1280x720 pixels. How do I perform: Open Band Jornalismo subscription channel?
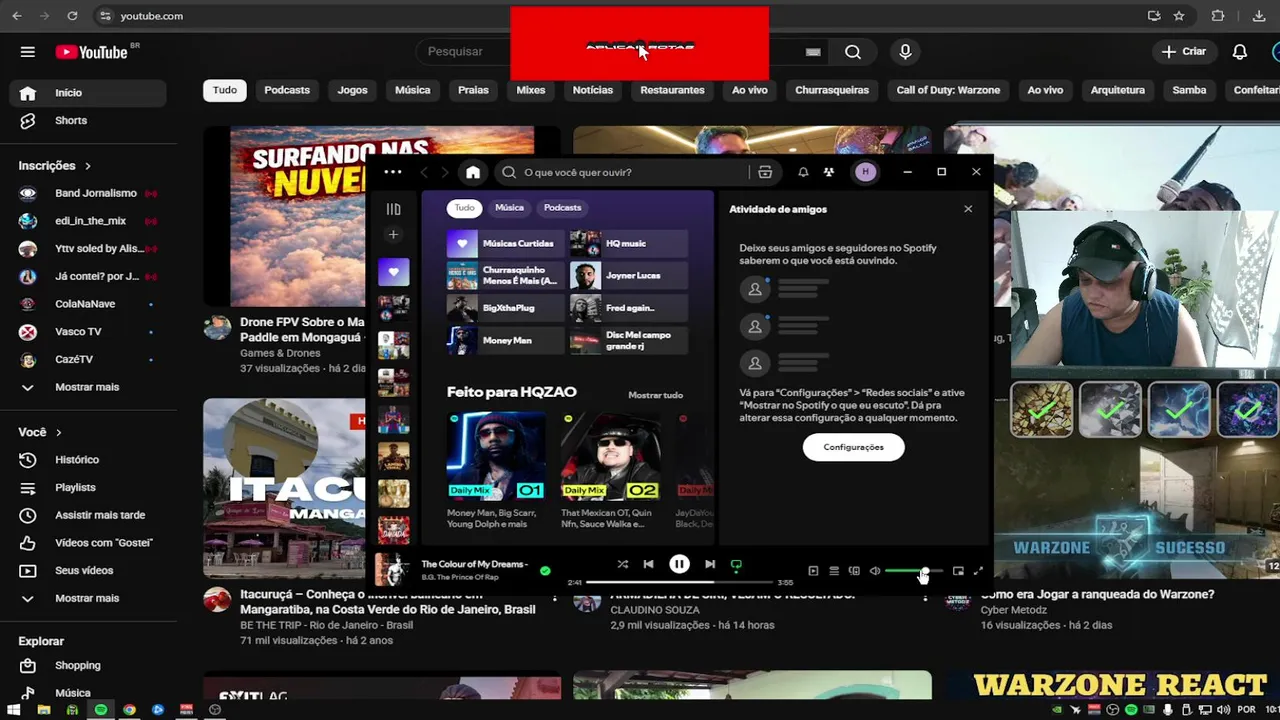click(x=87, y=193)
